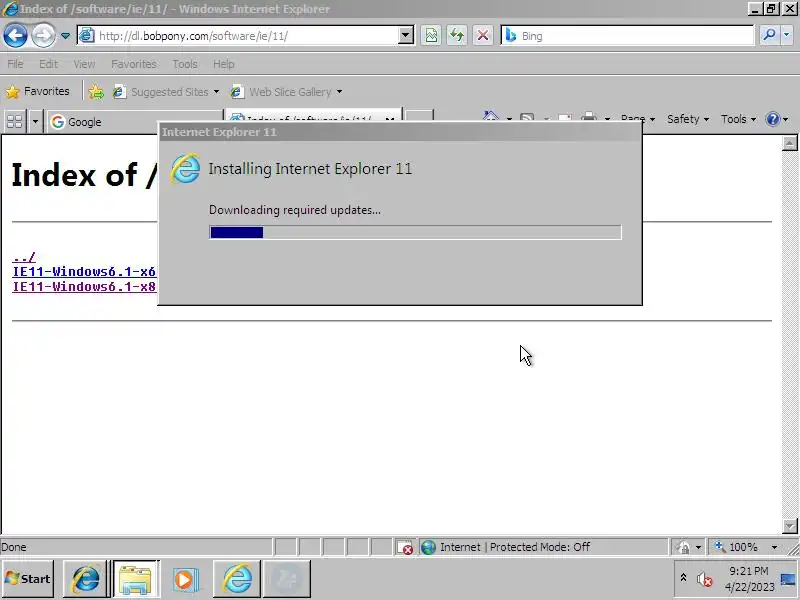Click the muted speaker volume tray icon
This screenshot has height=600, width=800.
pyautogui.click(x=705, y=579)
